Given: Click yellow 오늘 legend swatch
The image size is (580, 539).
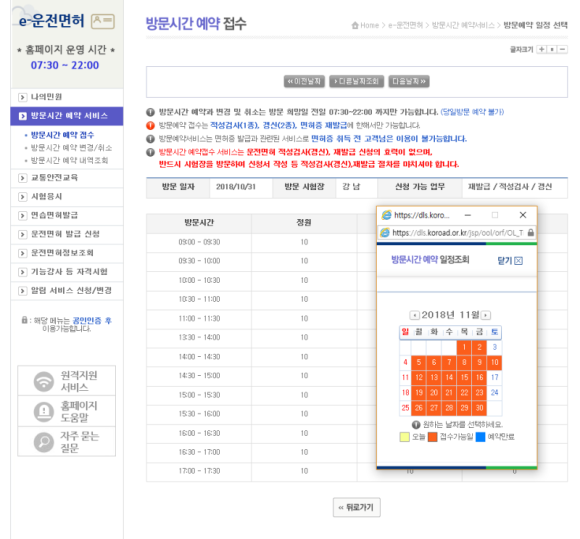Looking at the screenshot, I should 404,437.
